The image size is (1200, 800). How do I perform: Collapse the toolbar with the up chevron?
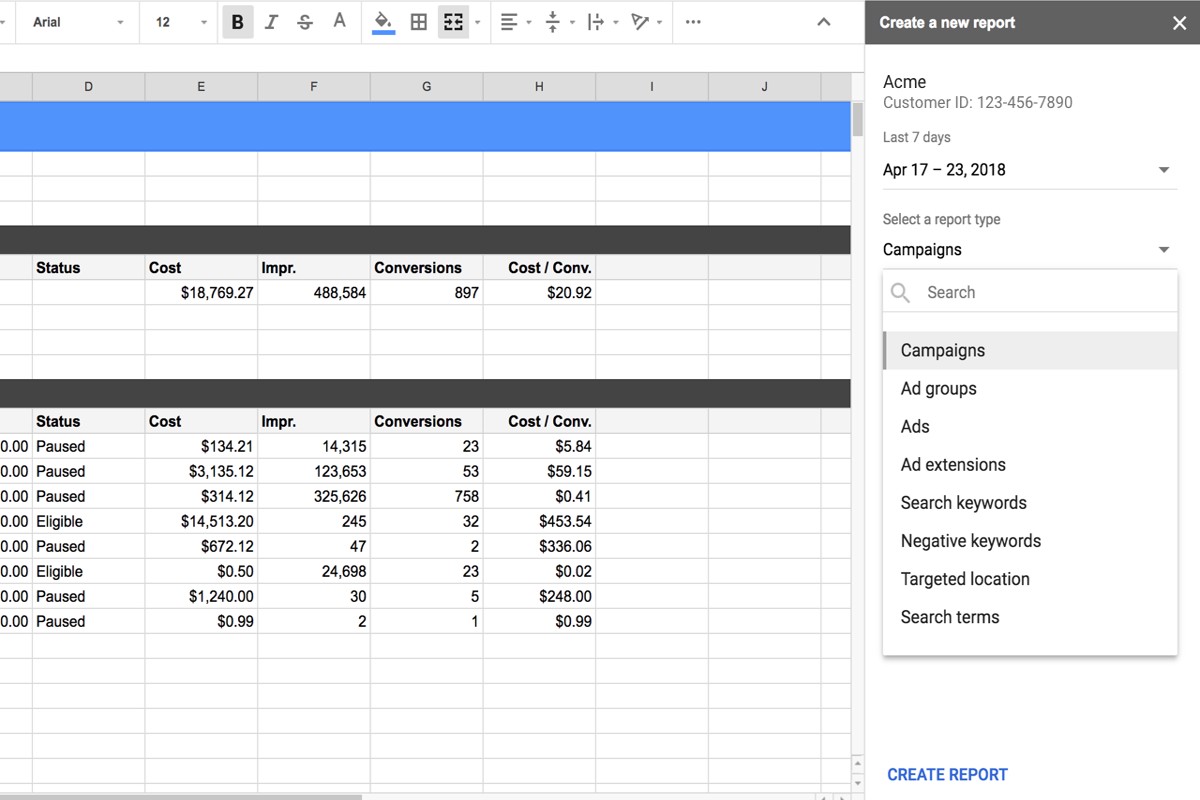[824, 22]
